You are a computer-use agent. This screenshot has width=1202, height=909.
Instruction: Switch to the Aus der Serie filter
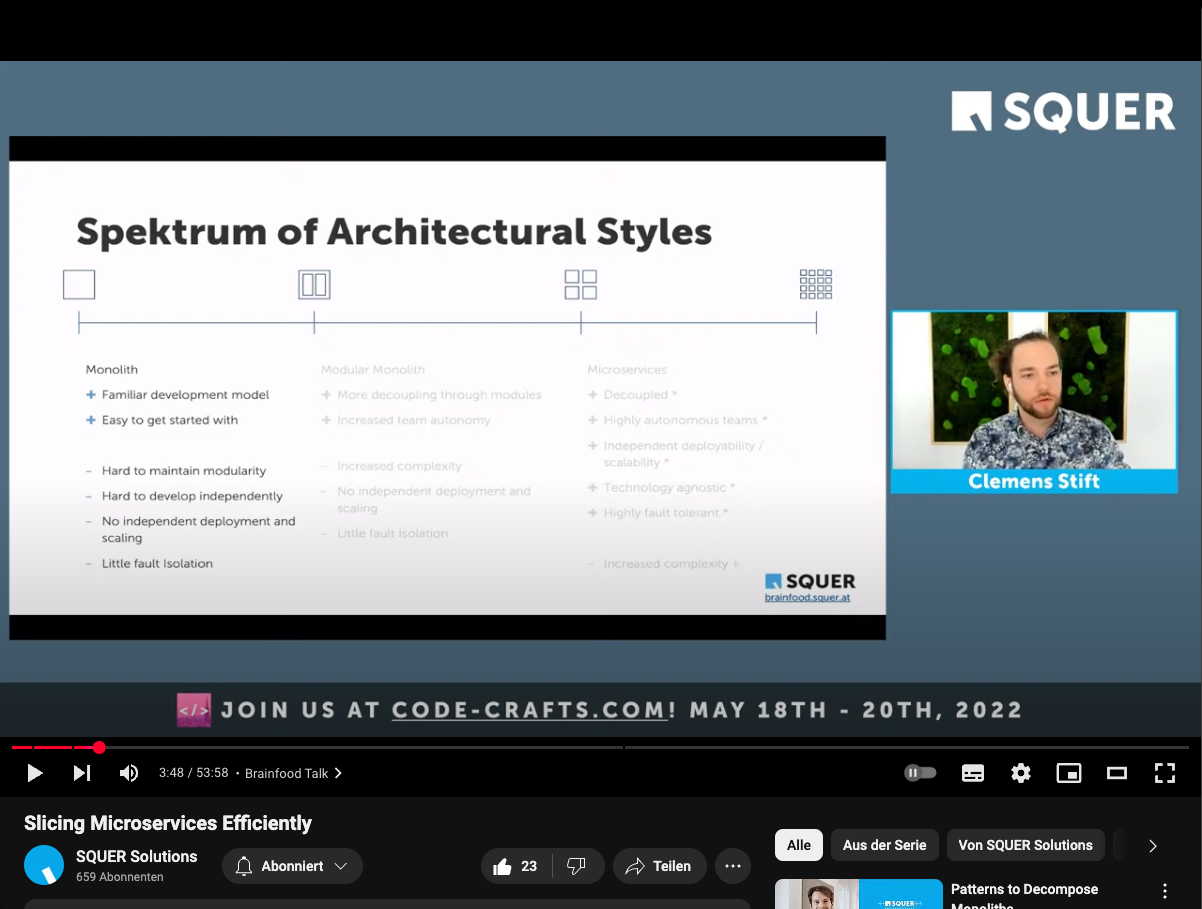pyautogui.click(x=884, y=845)
